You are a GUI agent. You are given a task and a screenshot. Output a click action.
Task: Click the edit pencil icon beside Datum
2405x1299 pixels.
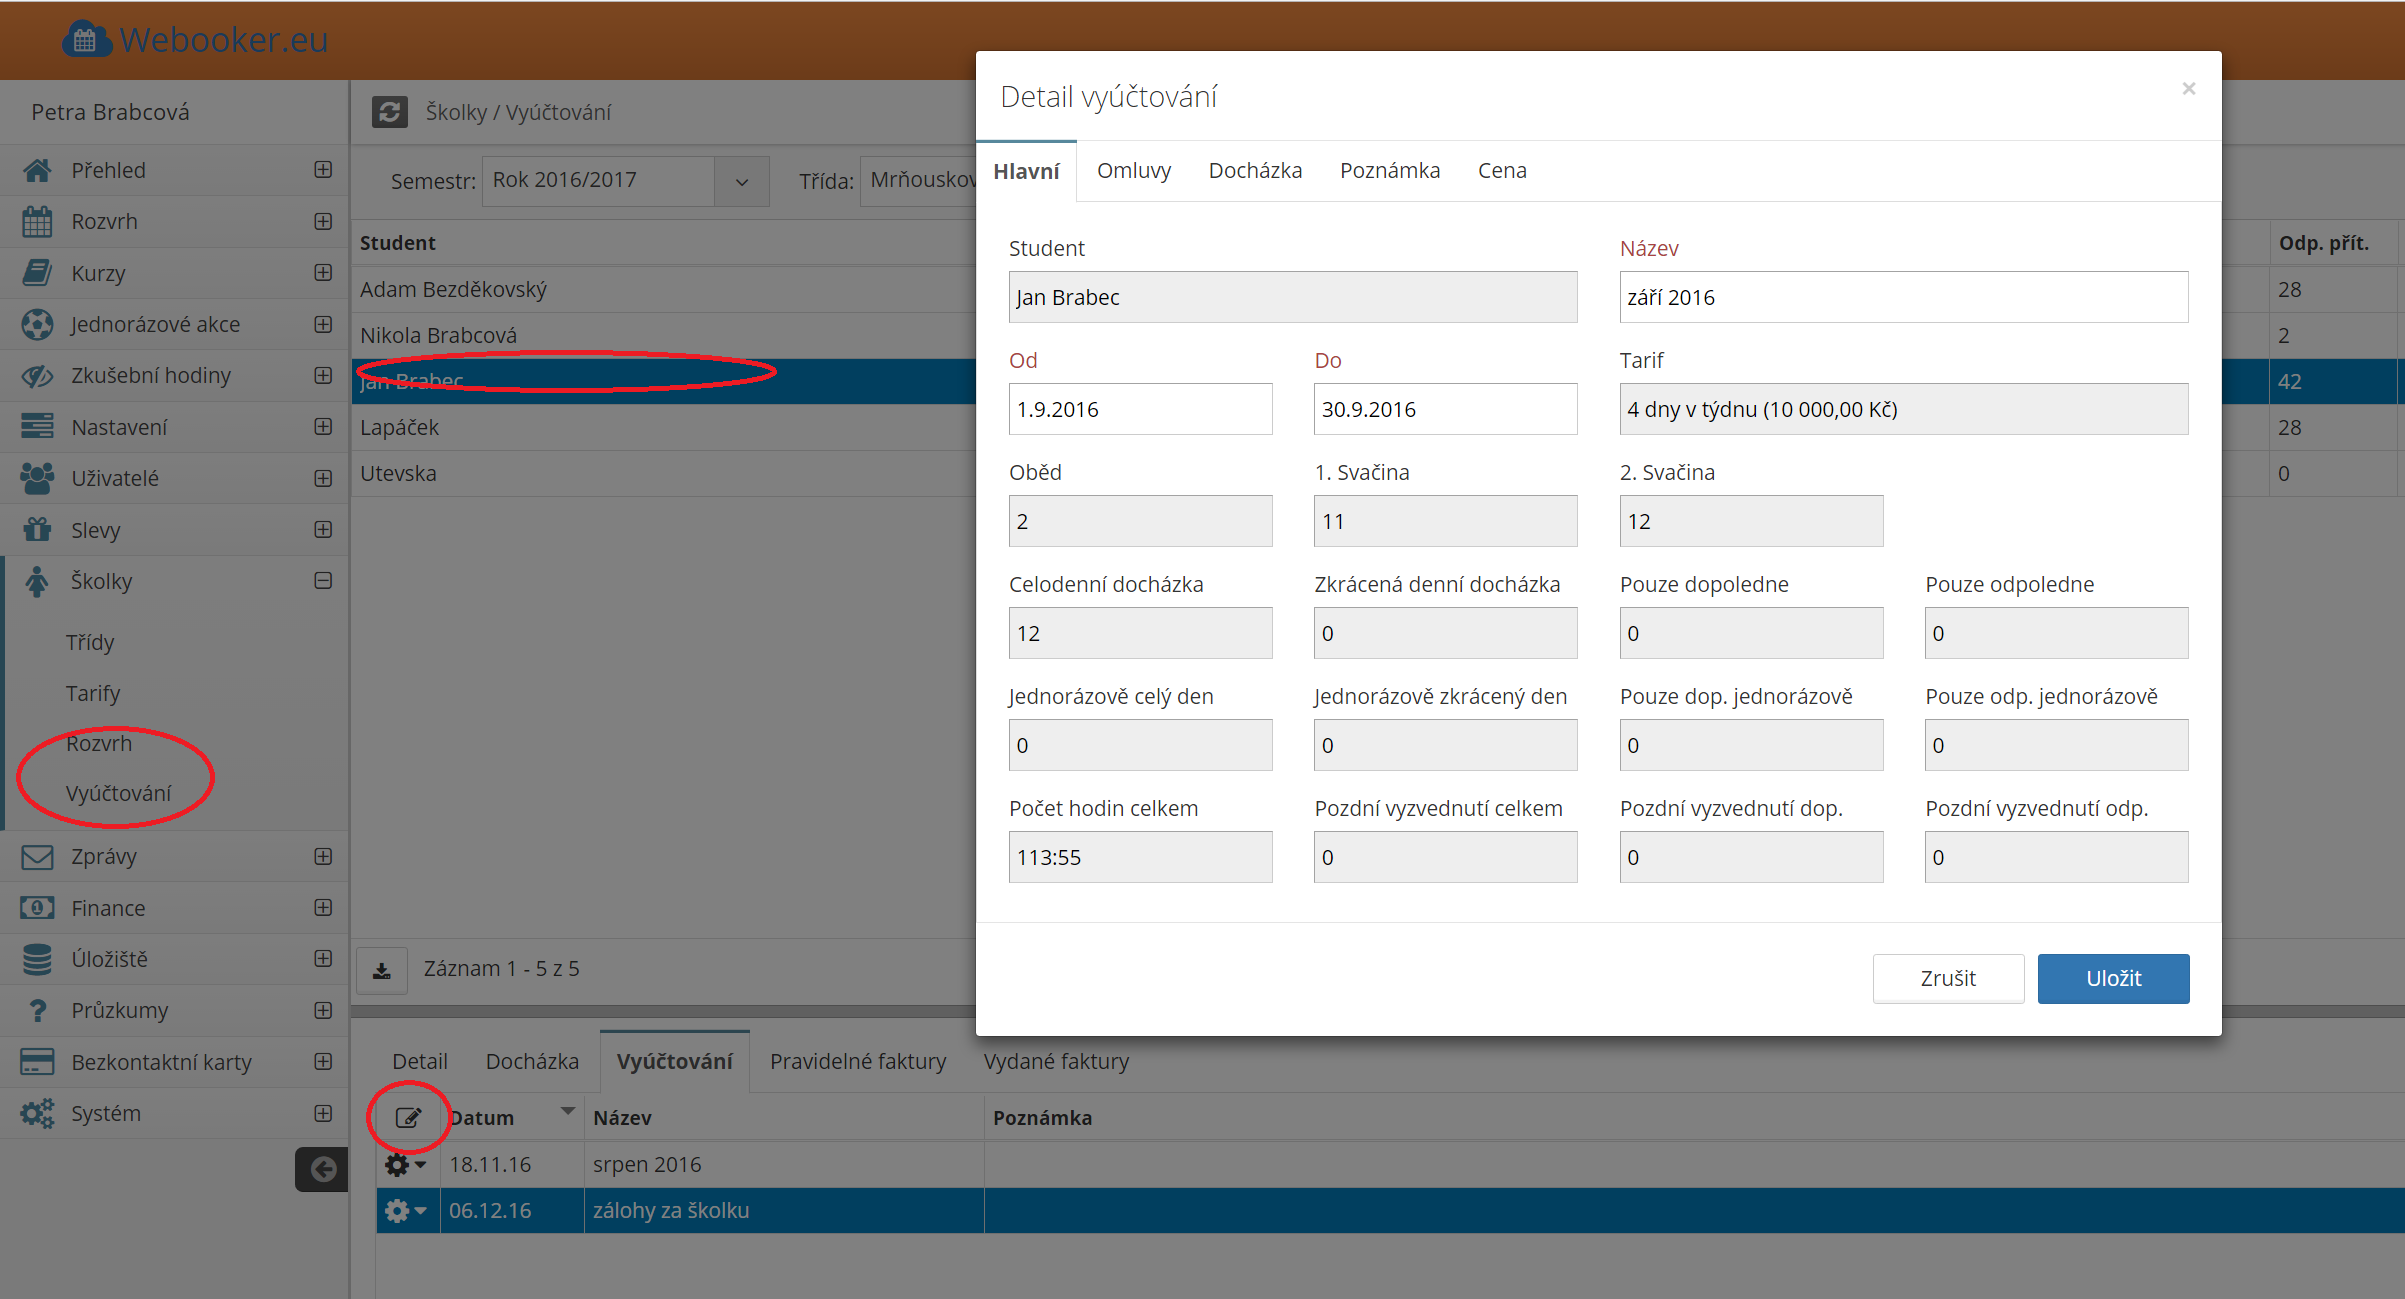point(408,1117)
